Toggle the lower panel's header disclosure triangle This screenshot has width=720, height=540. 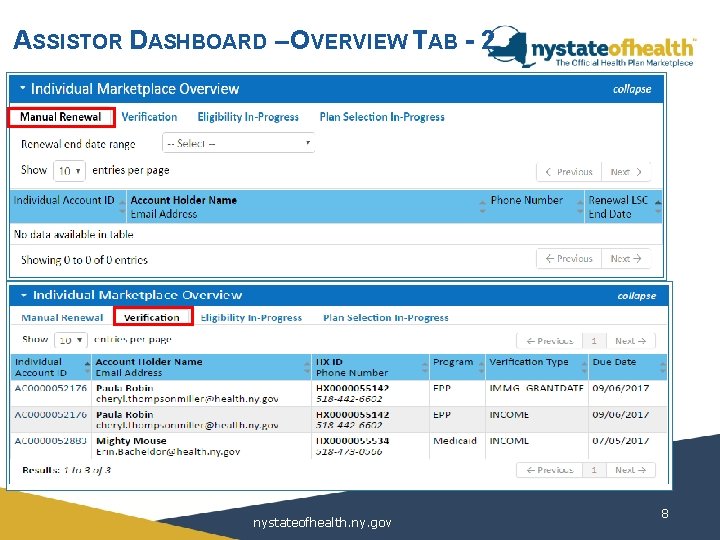[x=24, y=295]
